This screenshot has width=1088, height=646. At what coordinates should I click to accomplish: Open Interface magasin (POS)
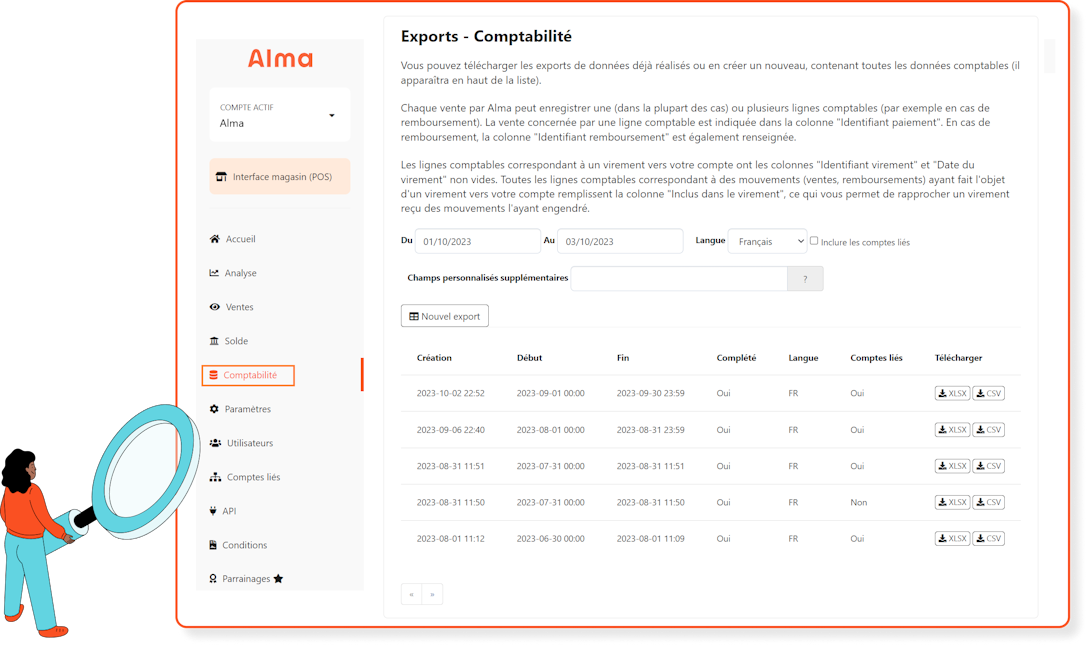(280, 176)
